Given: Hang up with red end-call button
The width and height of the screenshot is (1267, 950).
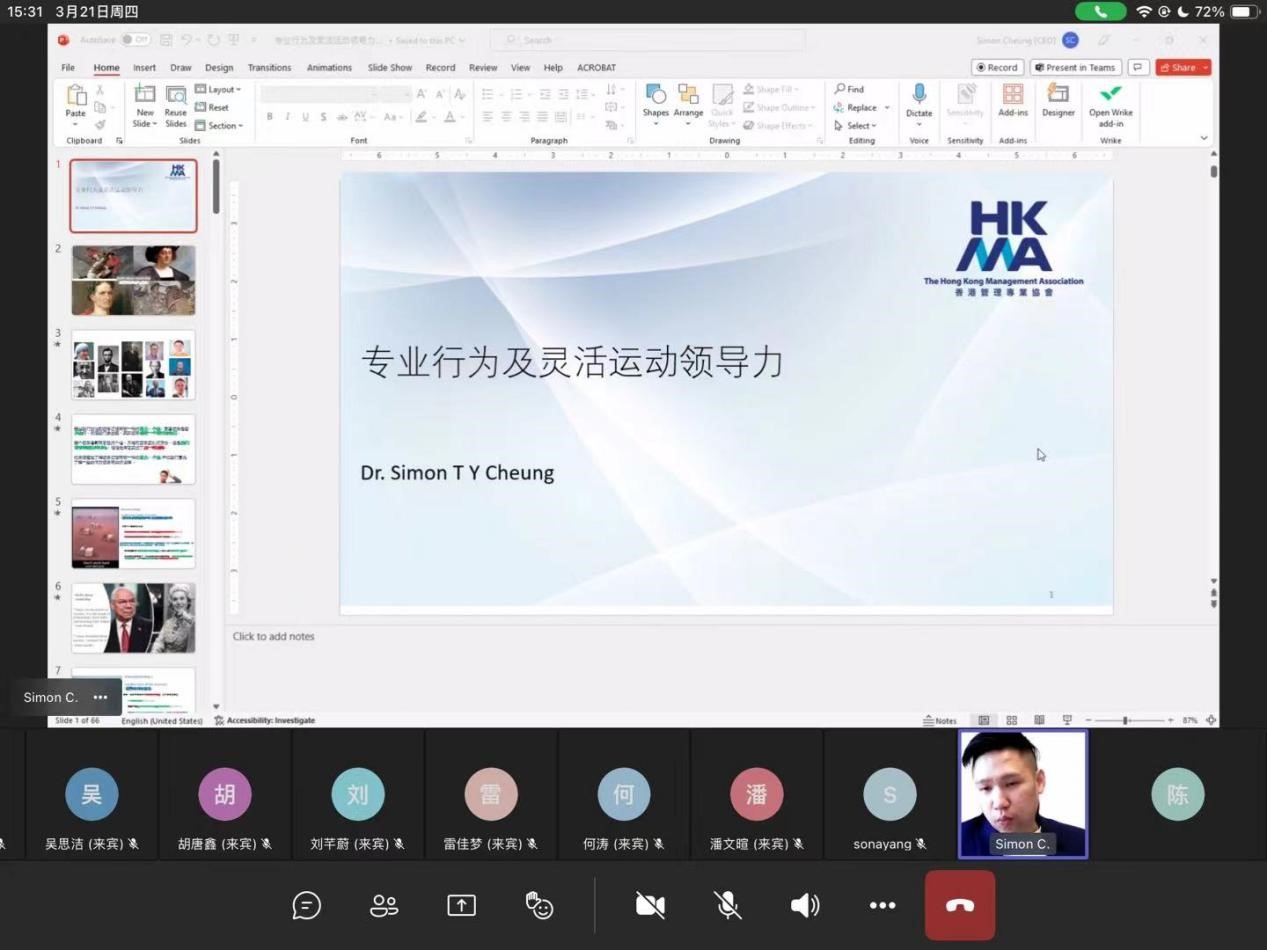Looking at the screenshot, I should (x=959, y=905).
